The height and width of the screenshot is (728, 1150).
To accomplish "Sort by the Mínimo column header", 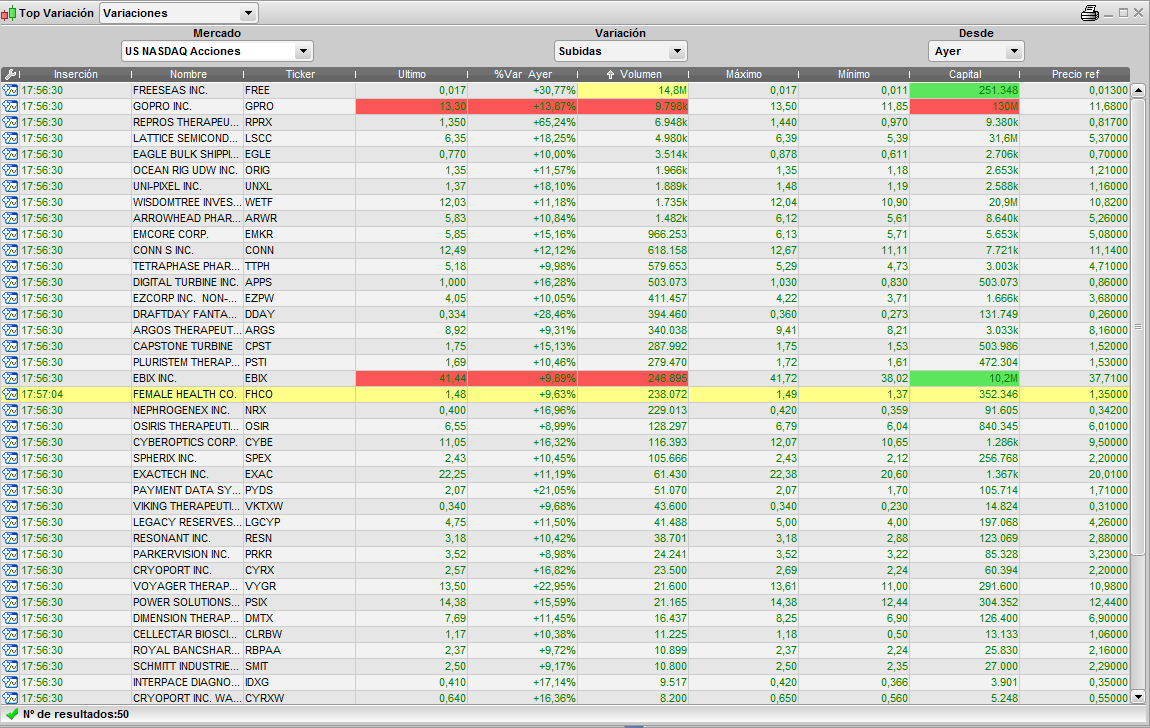I will coord(854,74).
